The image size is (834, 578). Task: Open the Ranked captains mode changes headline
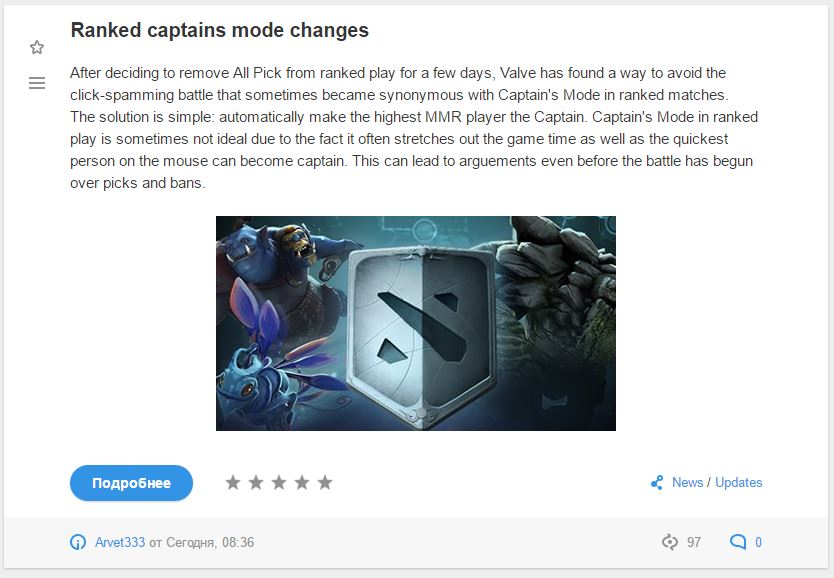coord(219,30)
